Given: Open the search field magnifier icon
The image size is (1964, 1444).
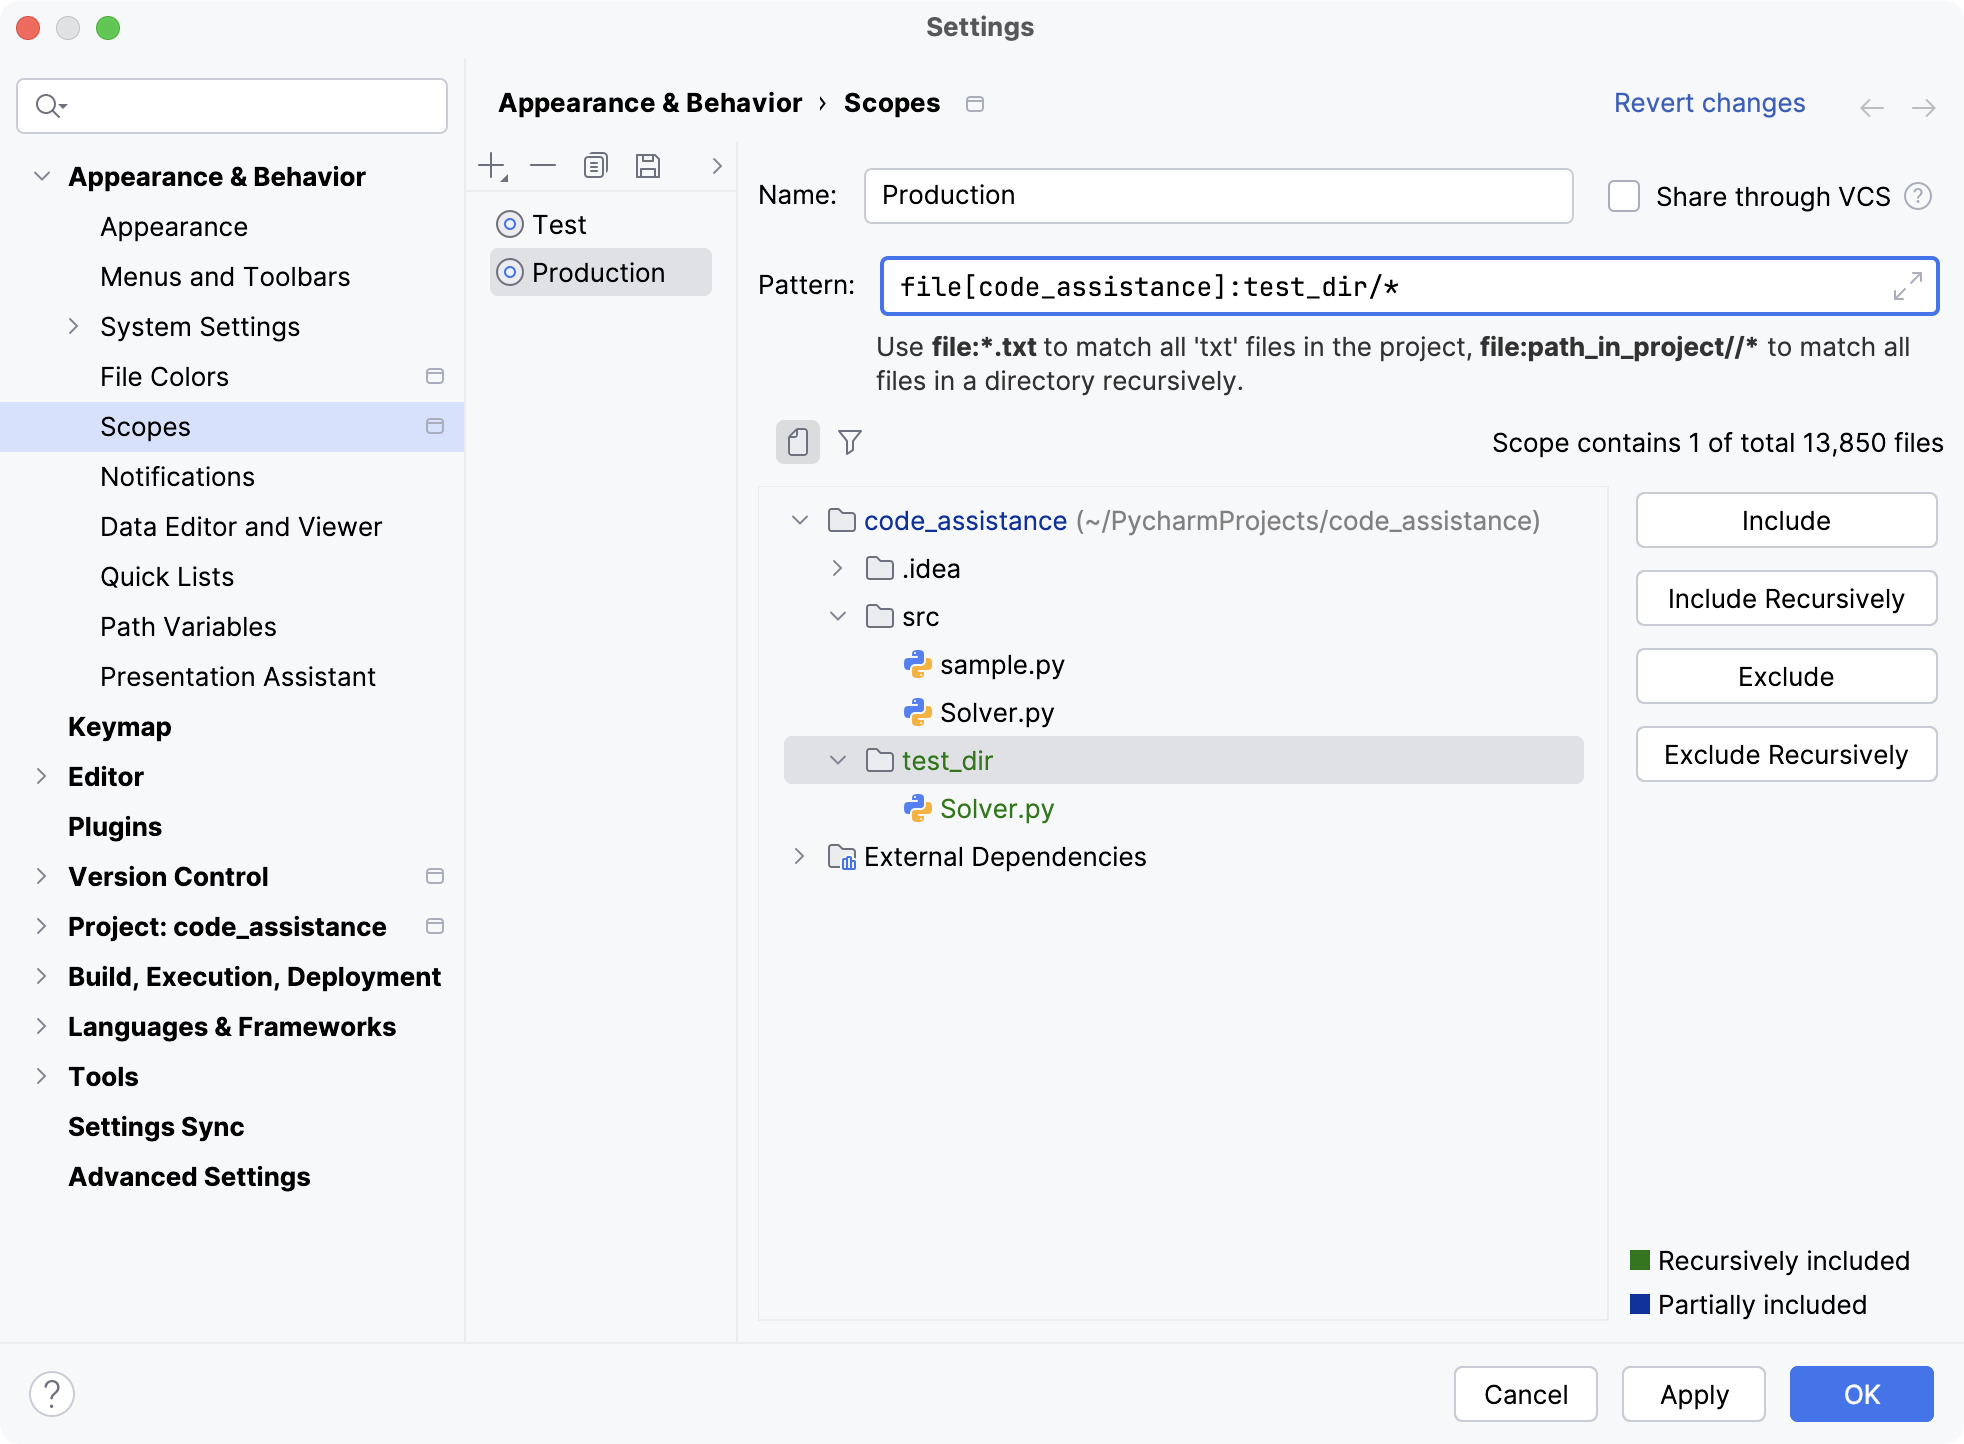Looking at the screenshot, I should pos(49,105).
